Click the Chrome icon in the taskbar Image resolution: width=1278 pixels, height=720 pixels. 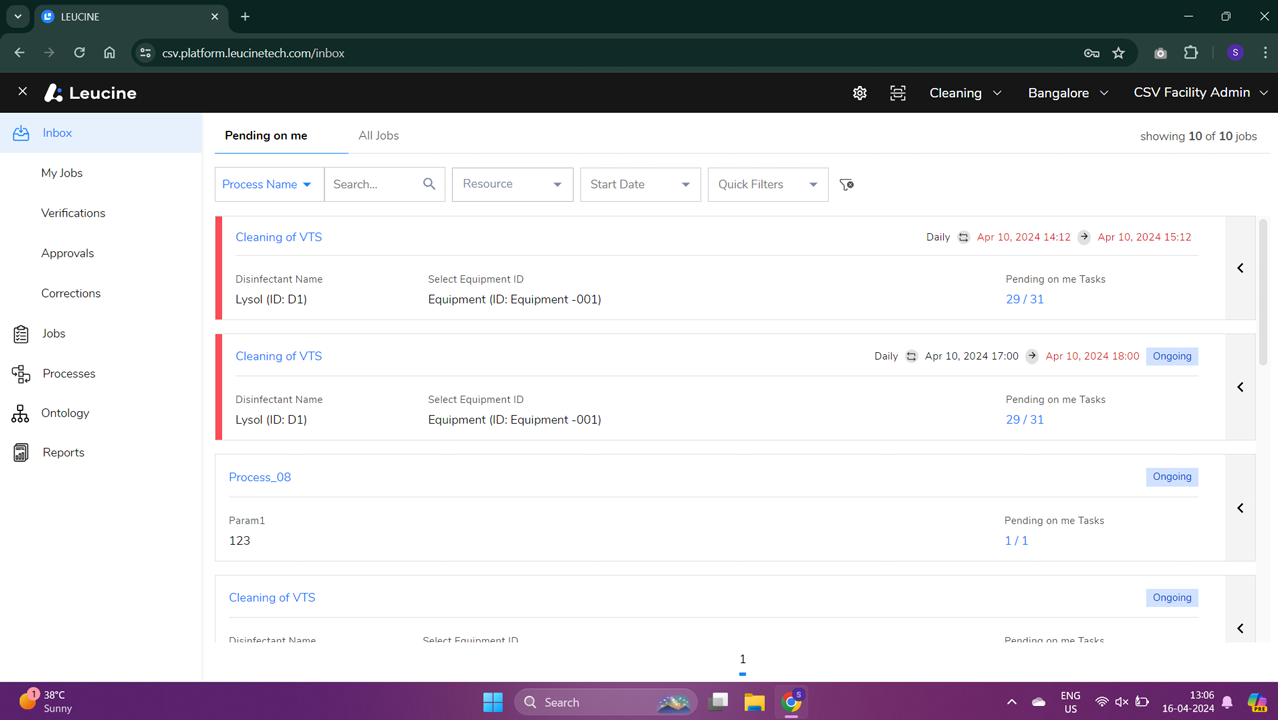[792, 702]
